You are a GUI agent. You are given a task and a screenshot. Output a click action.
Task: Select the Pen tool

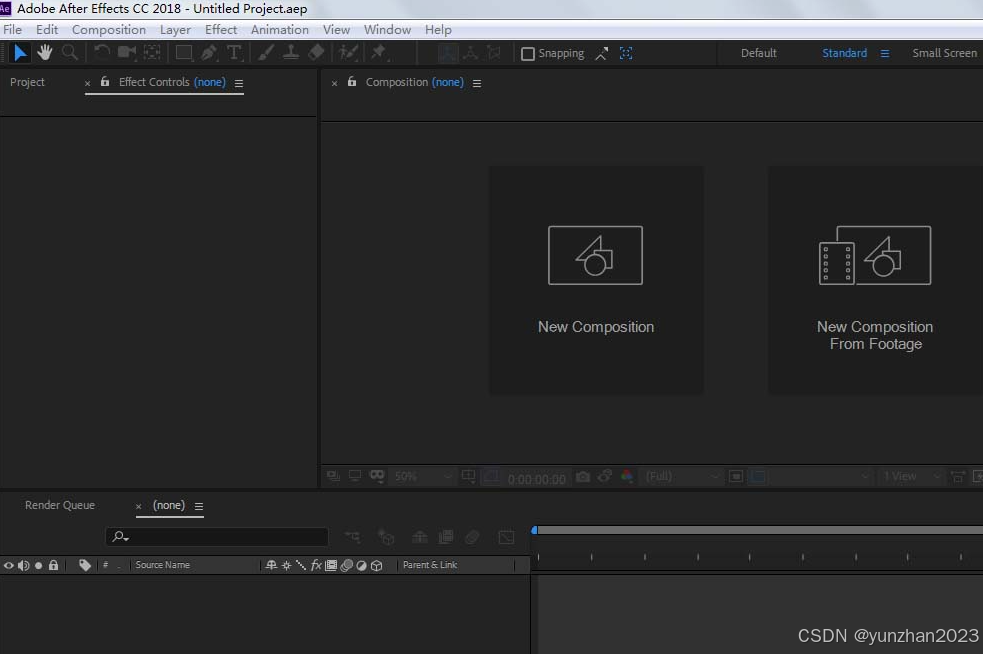(209, 53)
